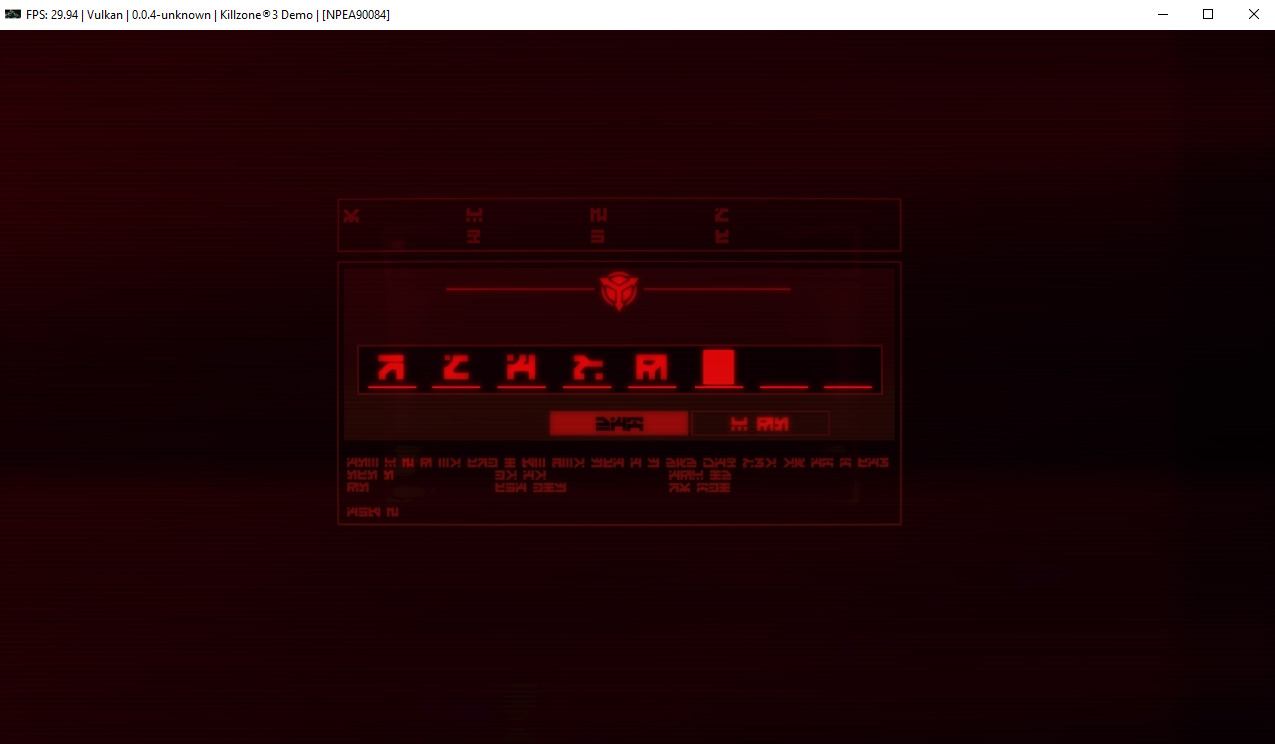Click the highlighted red button under the code slots
Image resolution: width=1275 pixels, height=744 pixels.
(x=619, y=424)
